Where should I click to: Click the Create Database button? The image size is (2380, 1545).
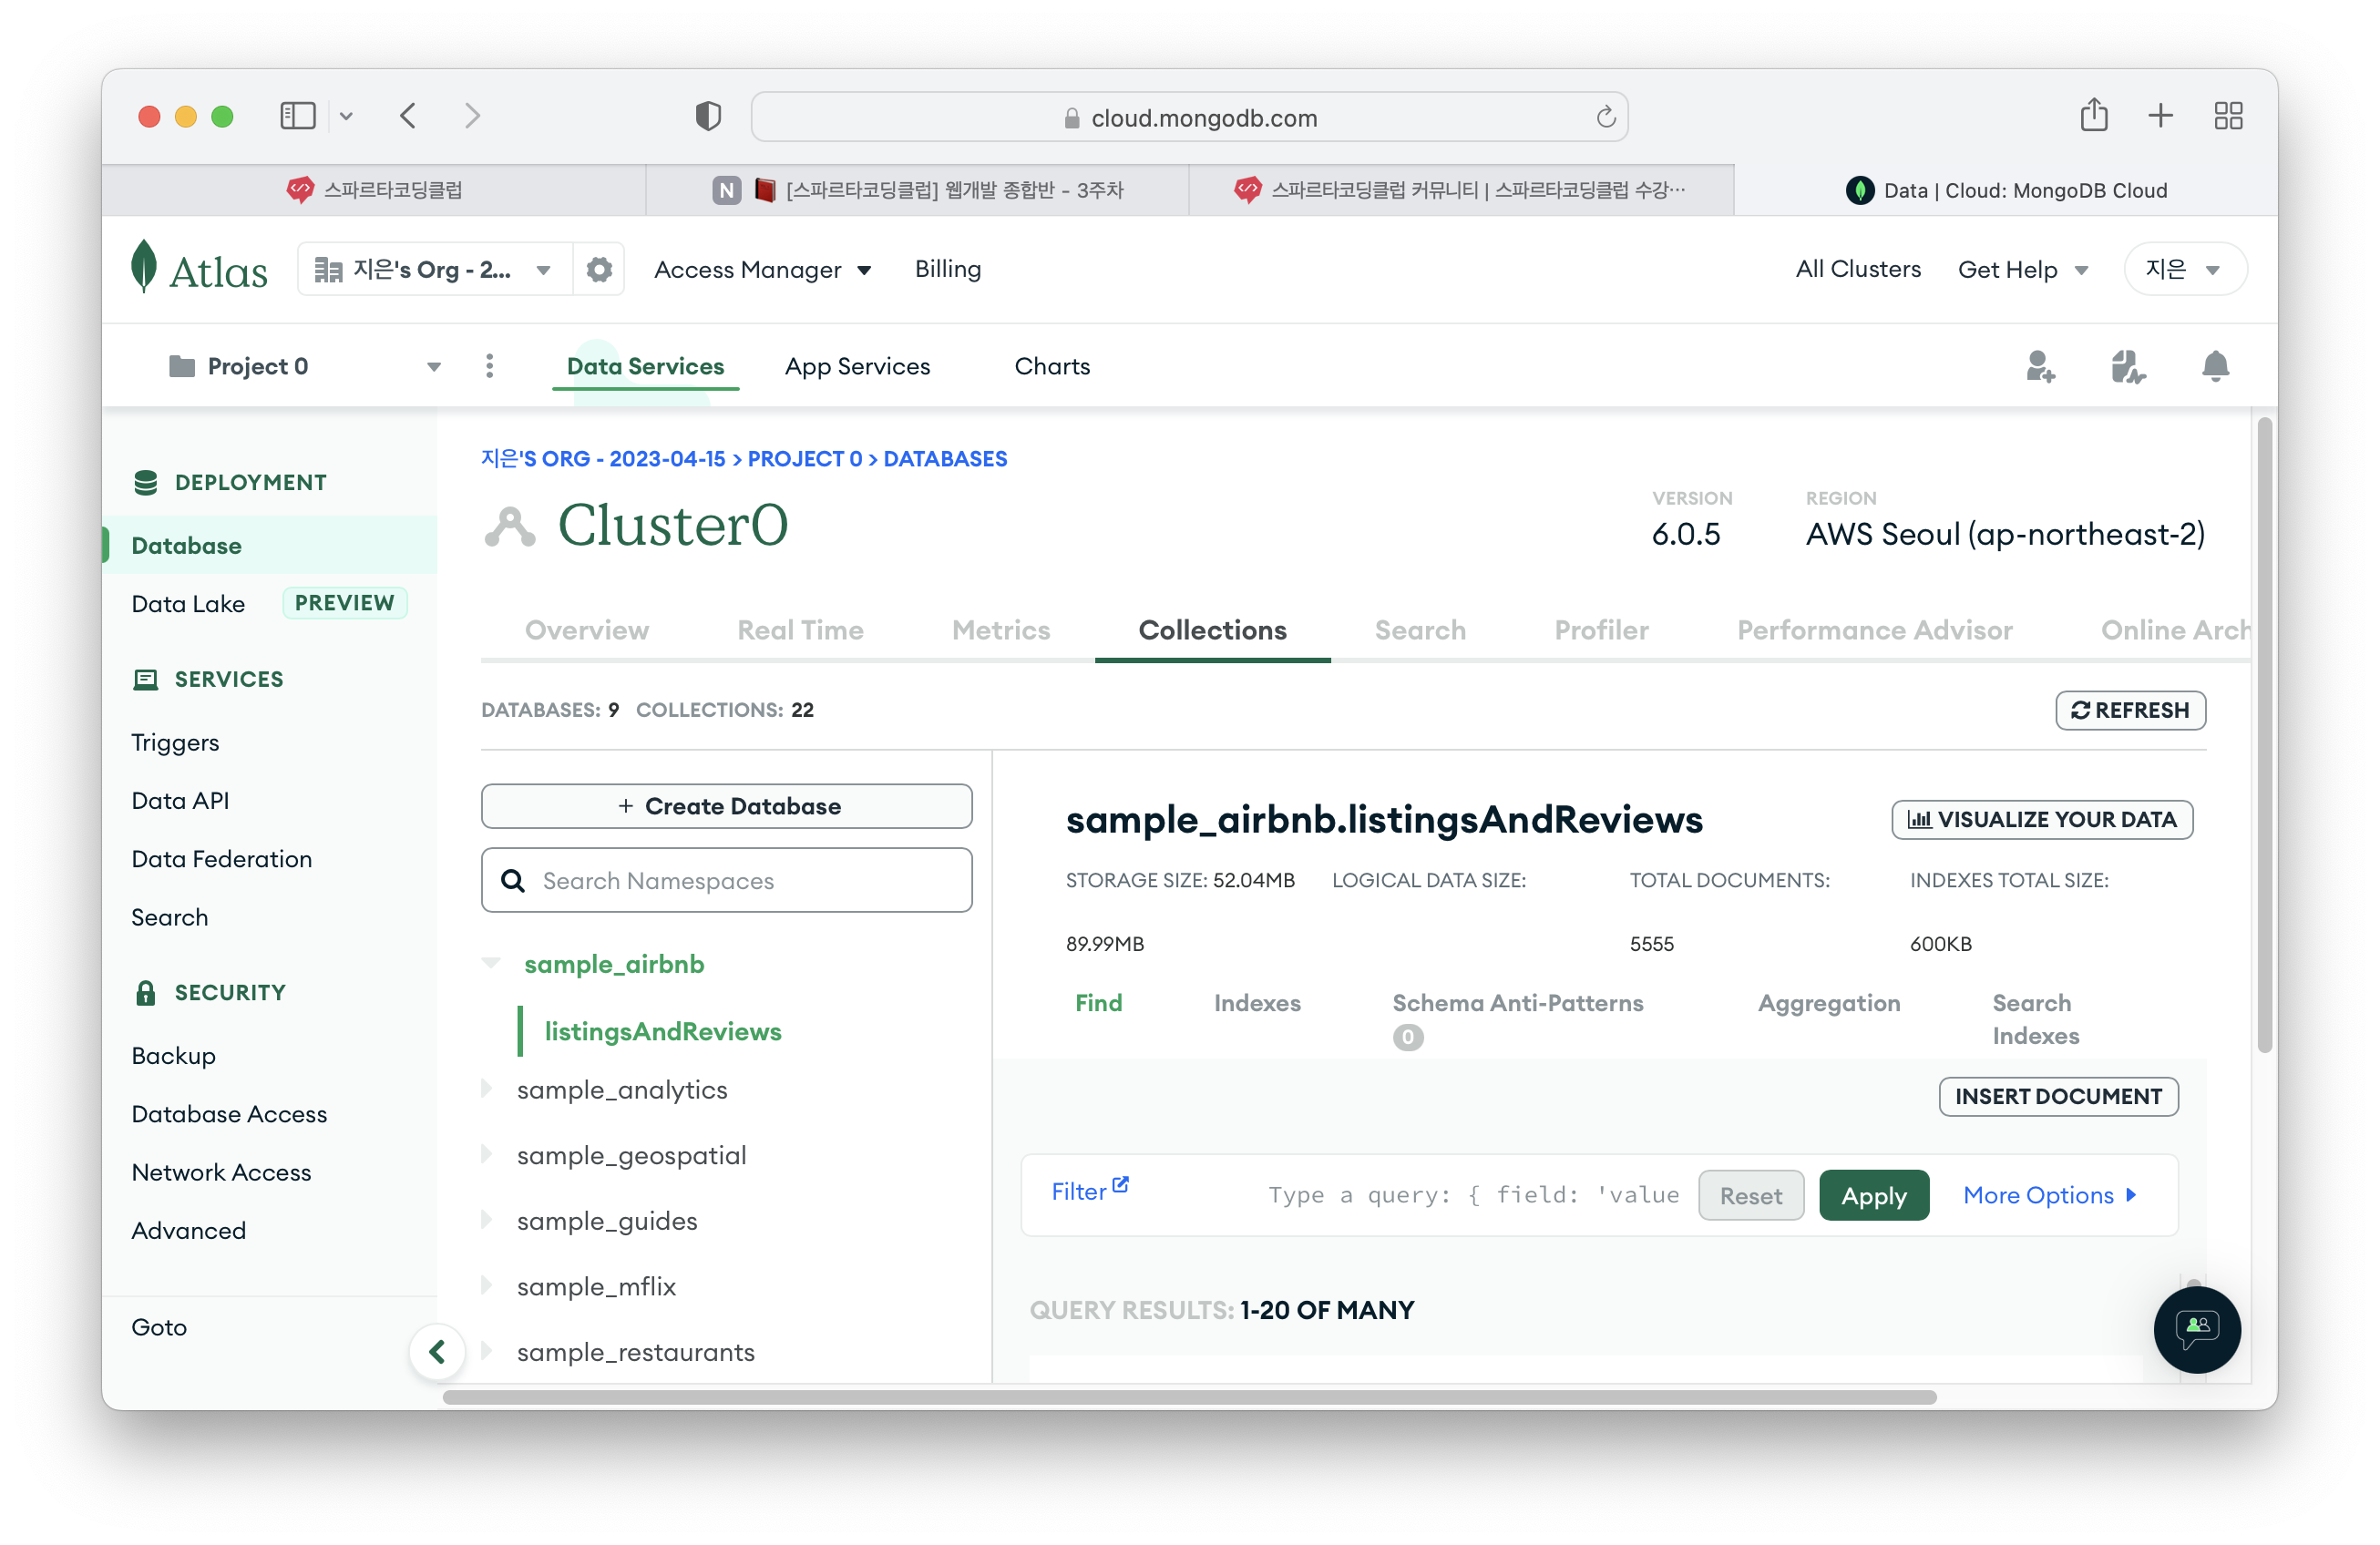(727, 806)
